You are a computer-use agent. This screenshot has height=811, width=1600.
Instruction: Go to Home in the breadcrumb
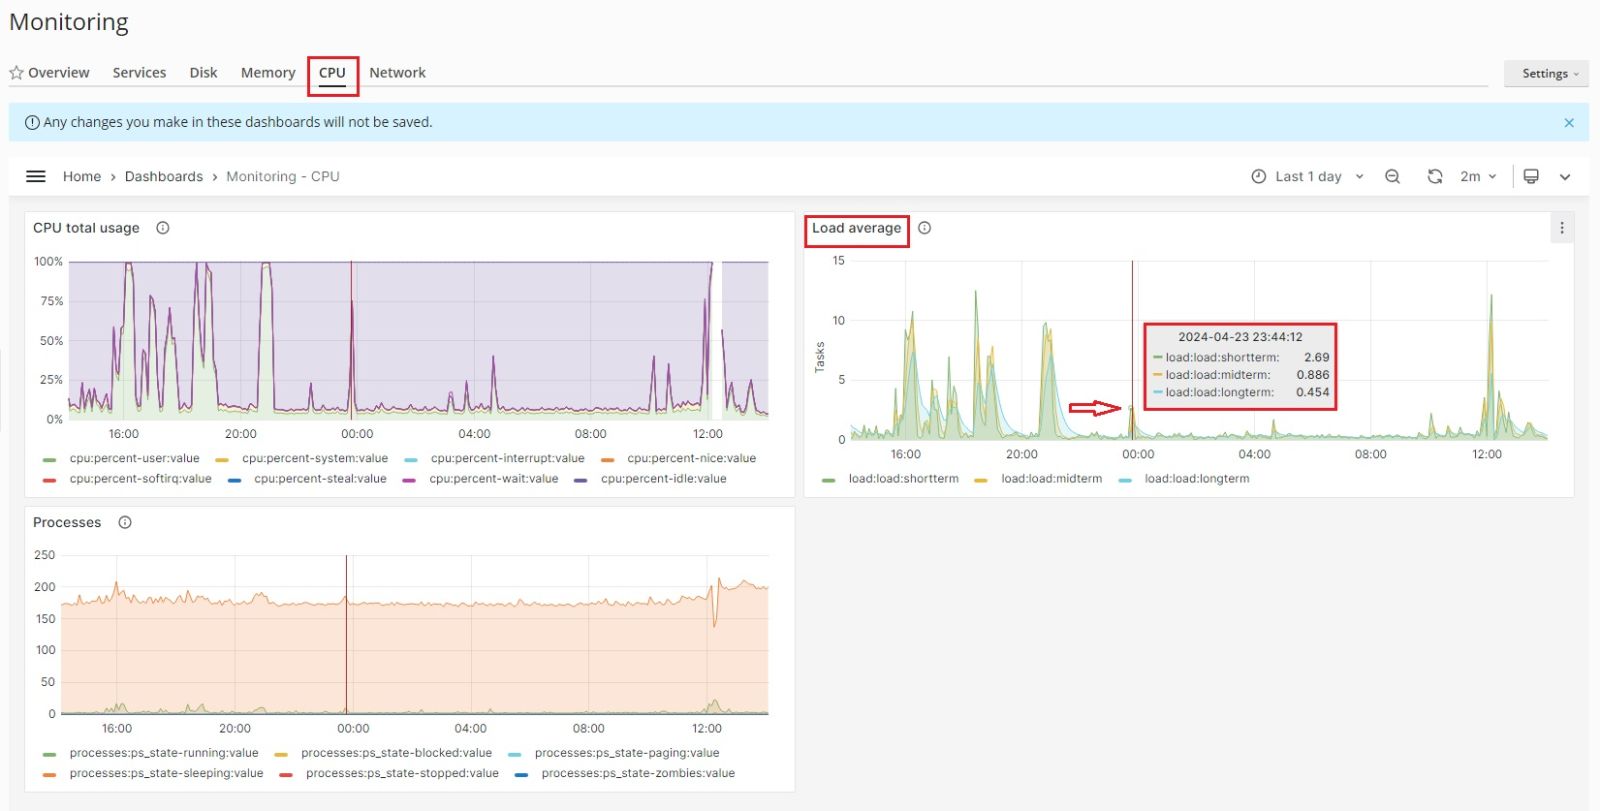(82, 176)
